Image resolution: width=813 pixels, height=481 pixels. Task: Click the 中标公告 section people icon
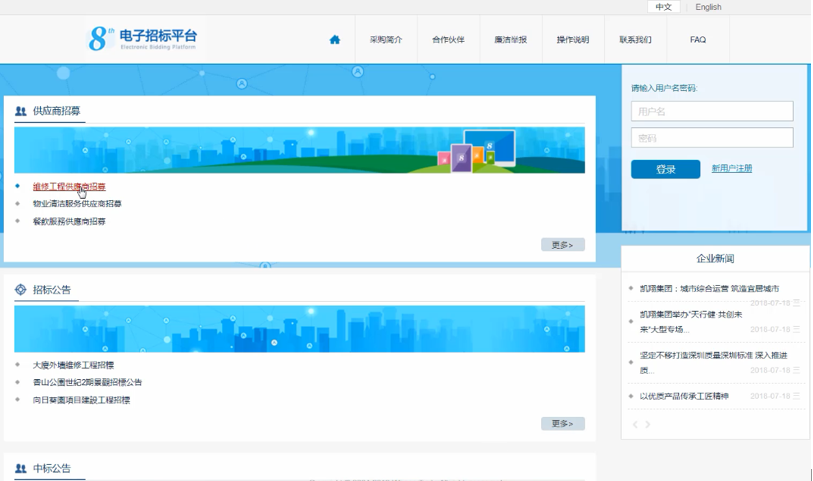(x=20, y=468)
